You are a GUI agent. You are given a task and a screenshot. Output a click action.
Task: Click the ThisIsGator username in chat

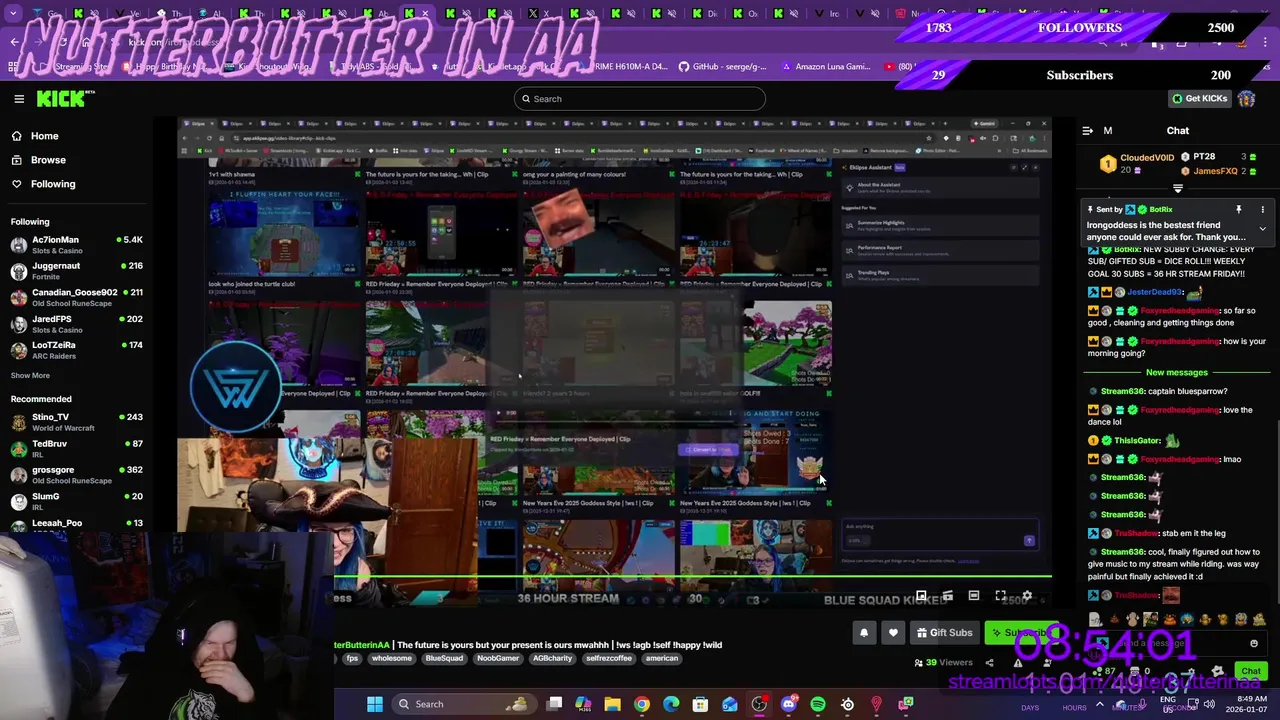click(1137, 441)
